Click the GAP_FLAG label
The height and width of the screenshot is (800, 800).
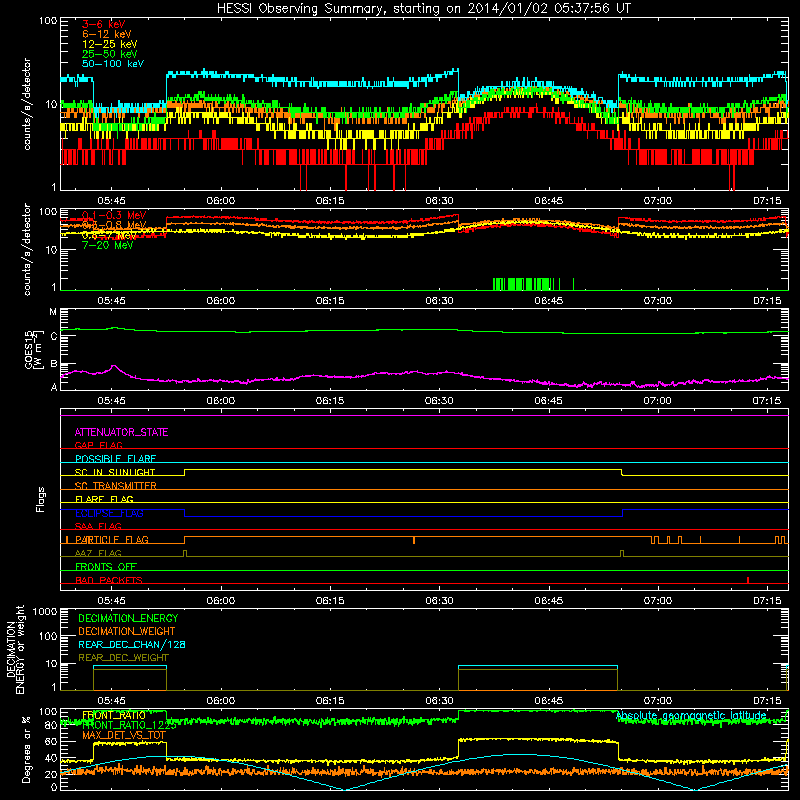98,445
